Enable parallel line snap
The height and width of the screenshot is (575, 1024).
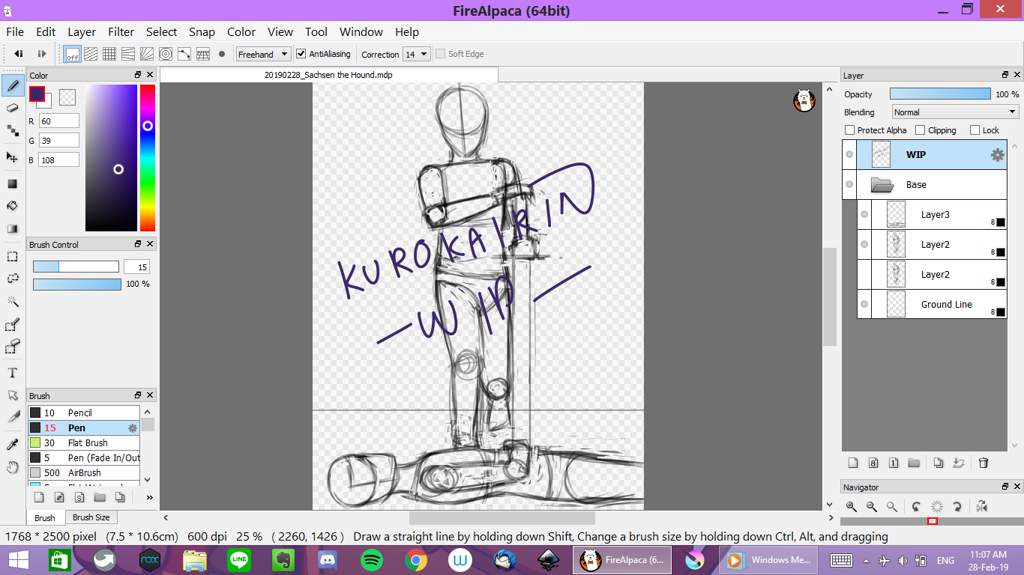pyautogui.click(x=91, y=54)
